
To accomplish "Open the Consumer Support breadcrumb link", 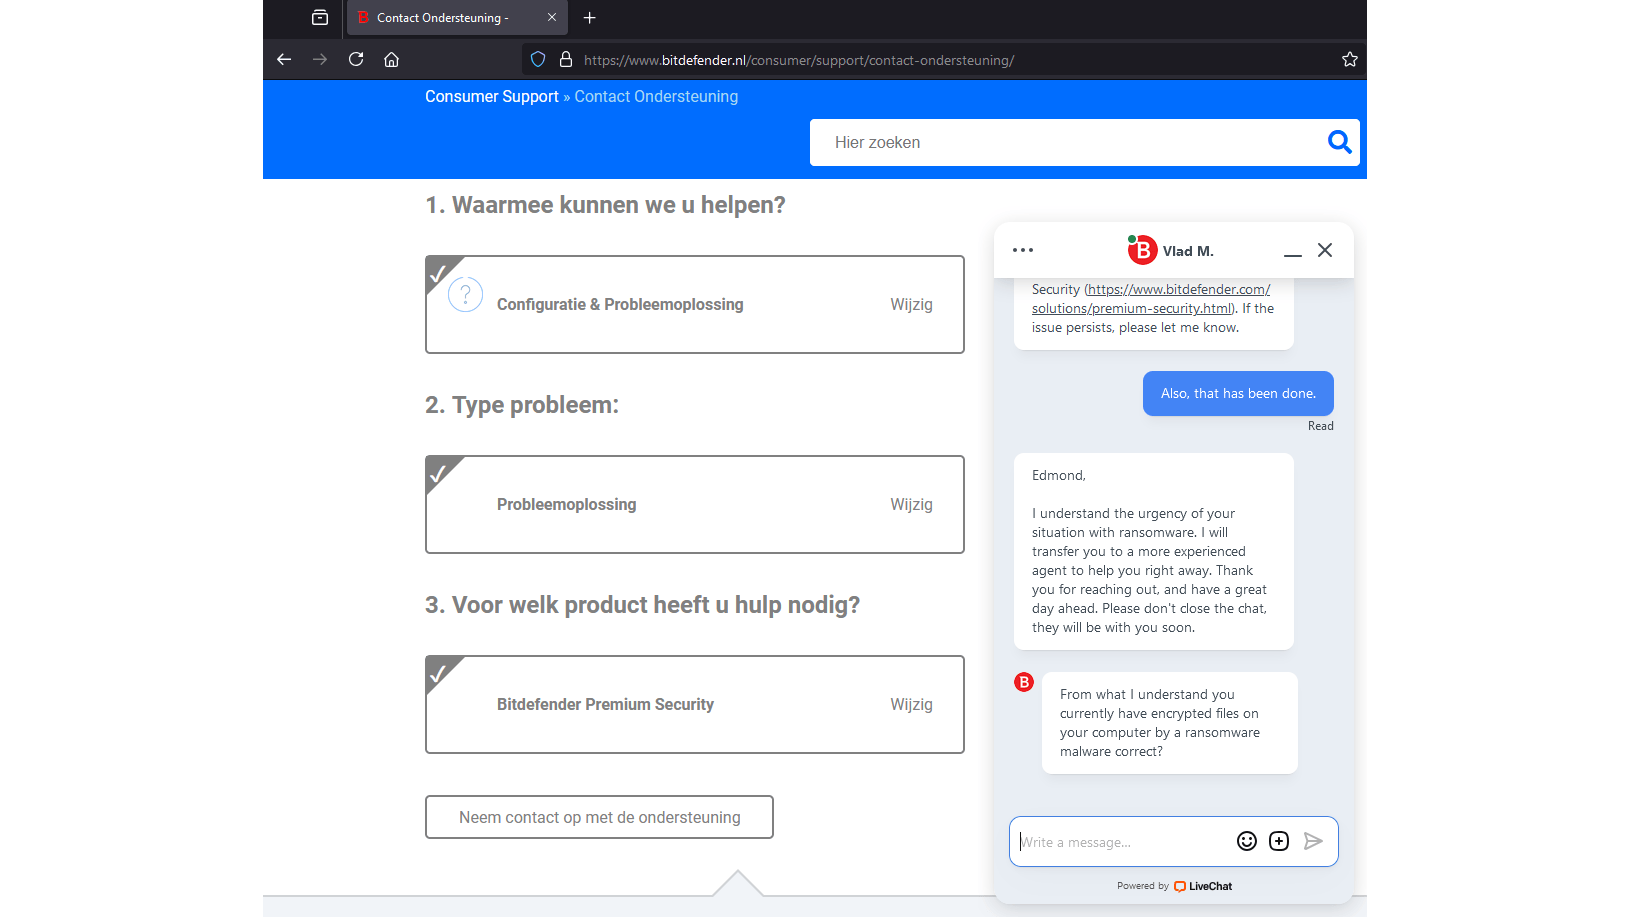I will pyautogui.click(x=492, y=96).
